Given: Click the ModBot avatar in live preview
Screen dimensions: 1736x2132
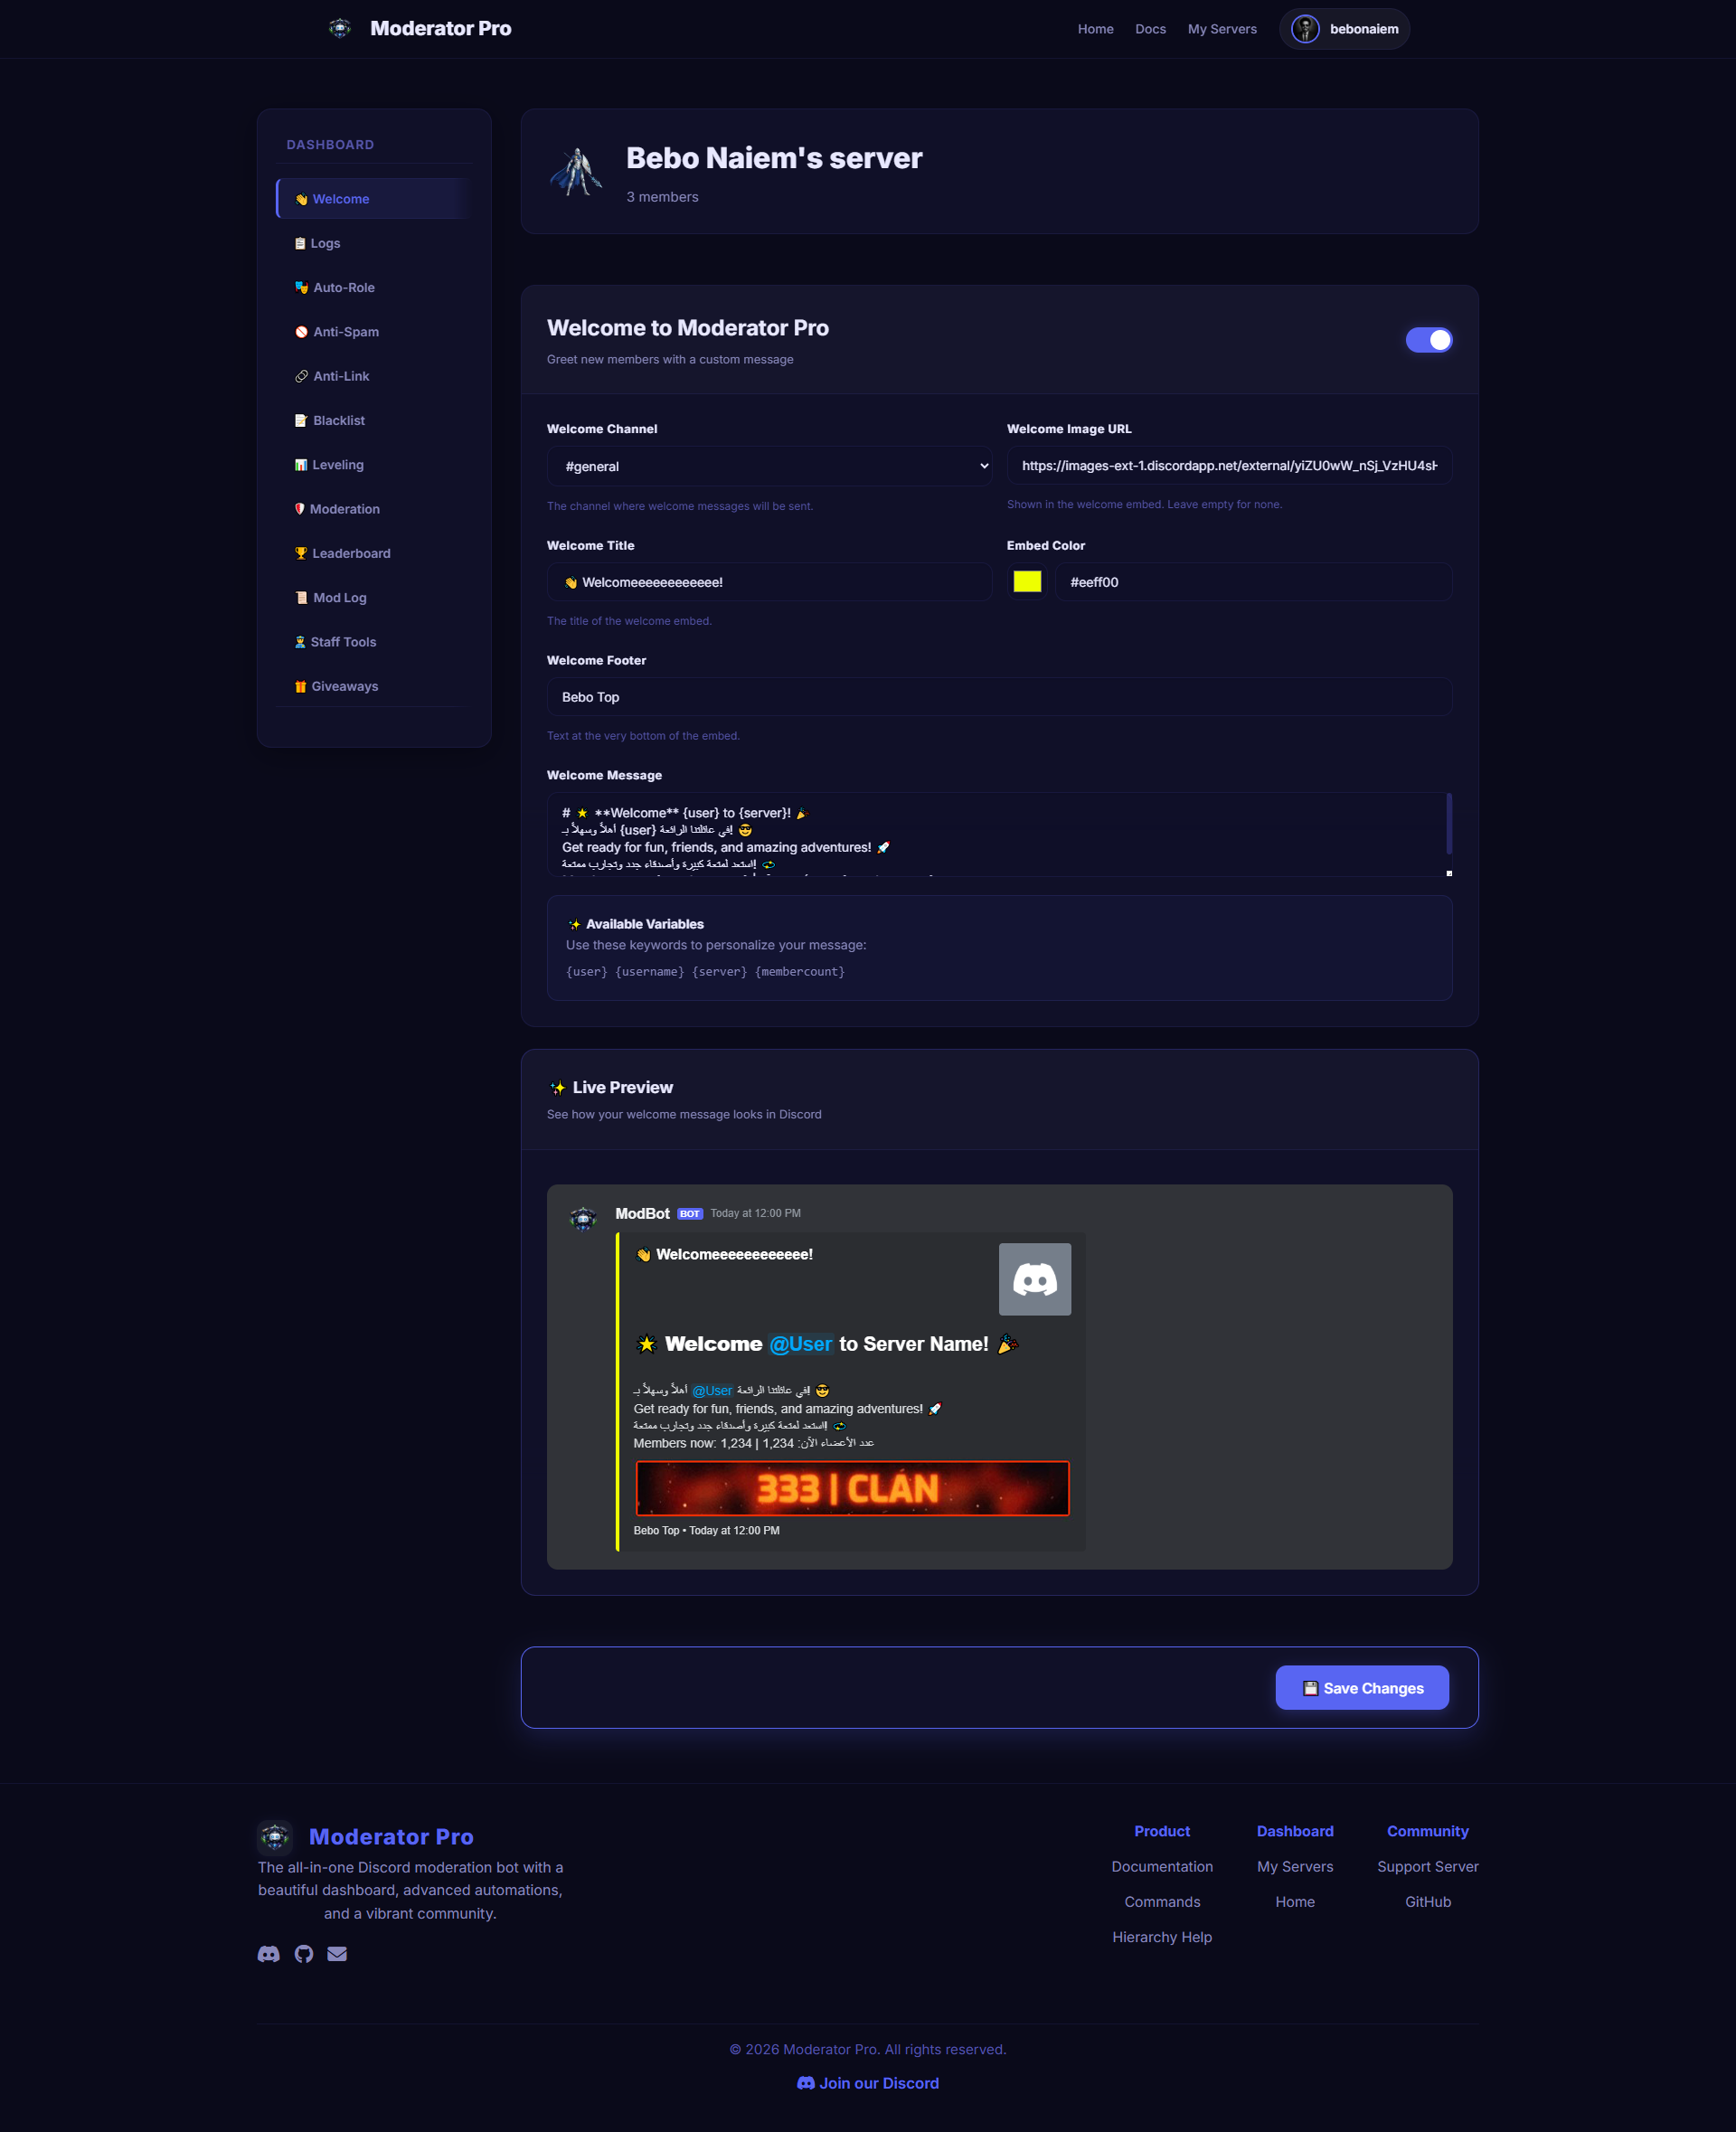Looking at the screenshot, I should point(583,1218).
